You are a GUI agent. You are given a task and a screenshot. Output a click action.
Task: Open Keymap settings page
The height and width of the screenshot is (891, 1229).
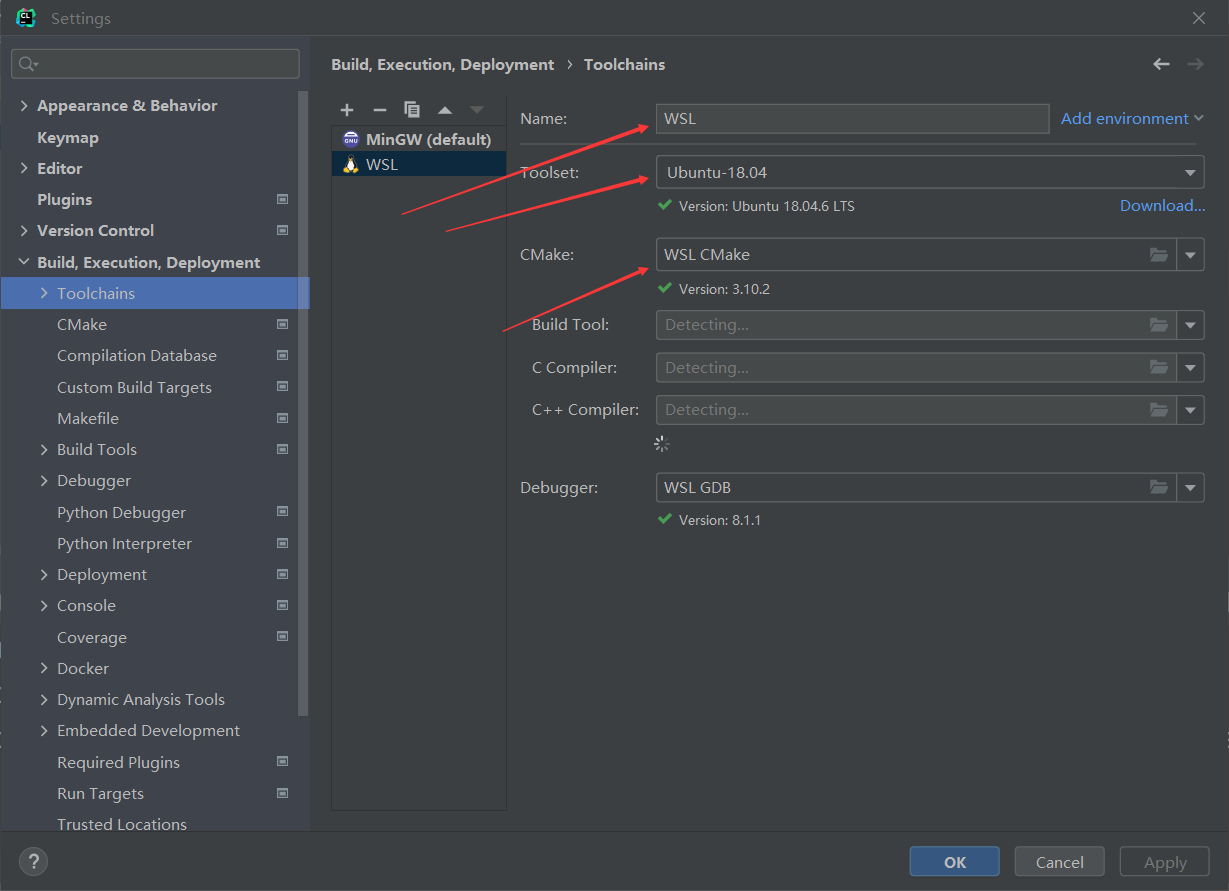(68, 137)
